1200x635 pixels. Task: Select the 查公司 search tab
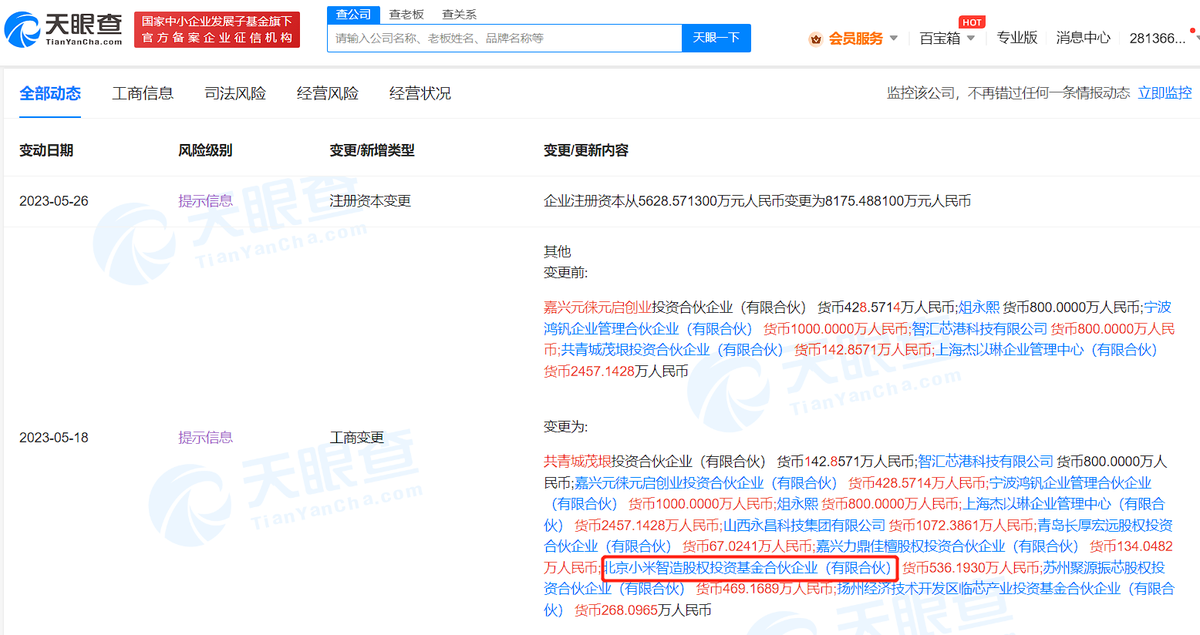(352, 14)
